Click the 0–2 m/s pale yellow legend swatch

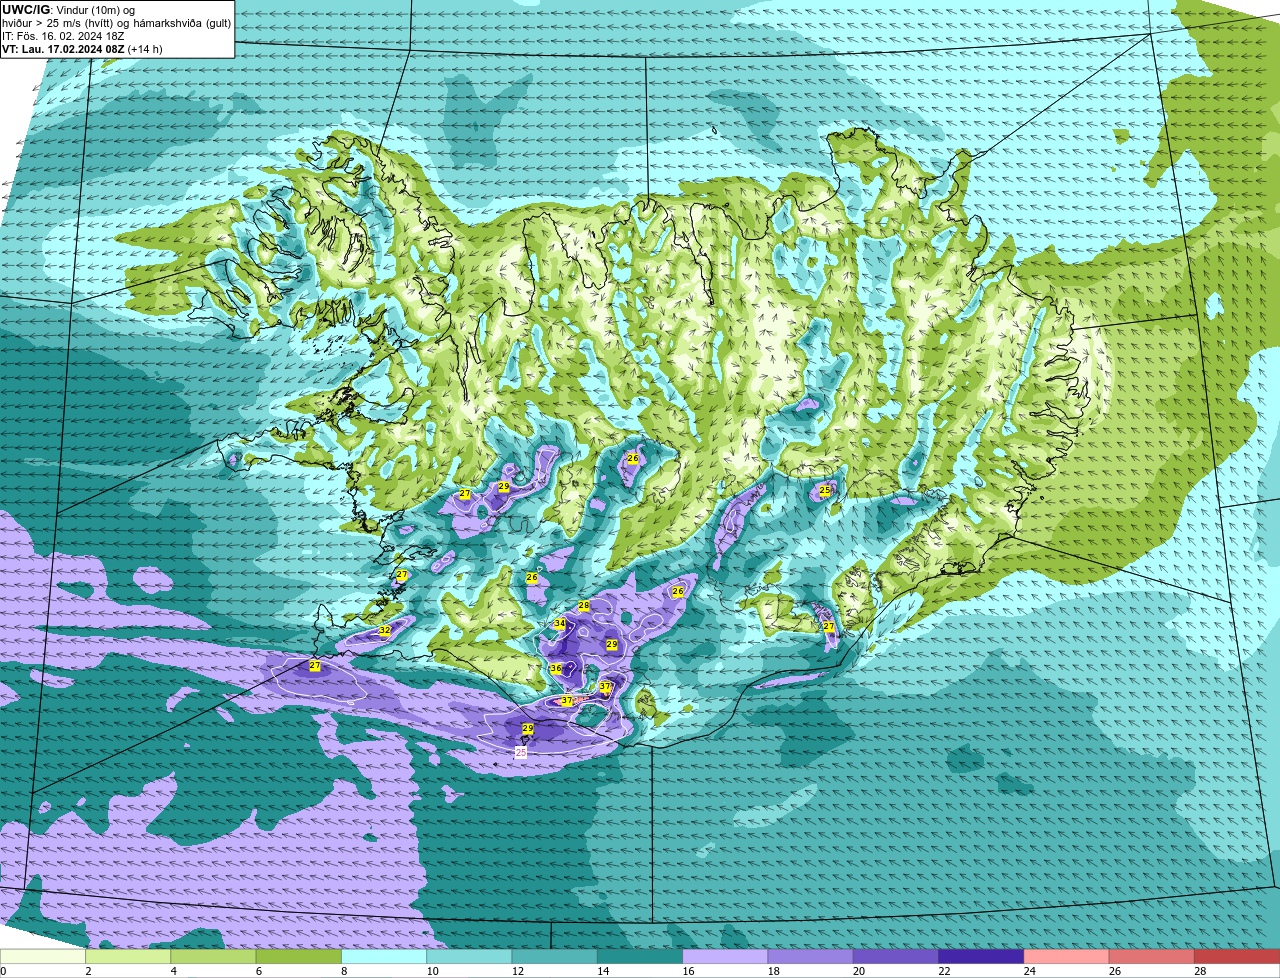(x=43, y=956)
